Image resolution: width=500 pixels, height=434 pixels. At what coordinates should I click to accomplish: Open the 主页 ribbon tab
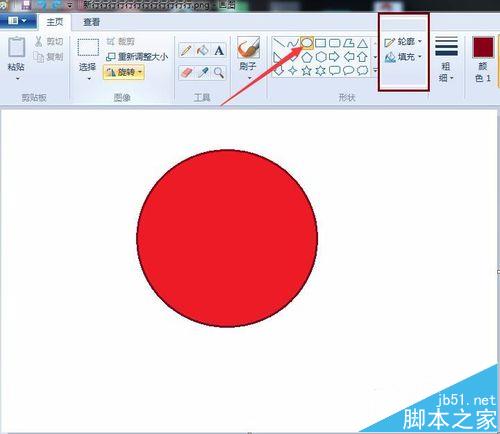55,22
